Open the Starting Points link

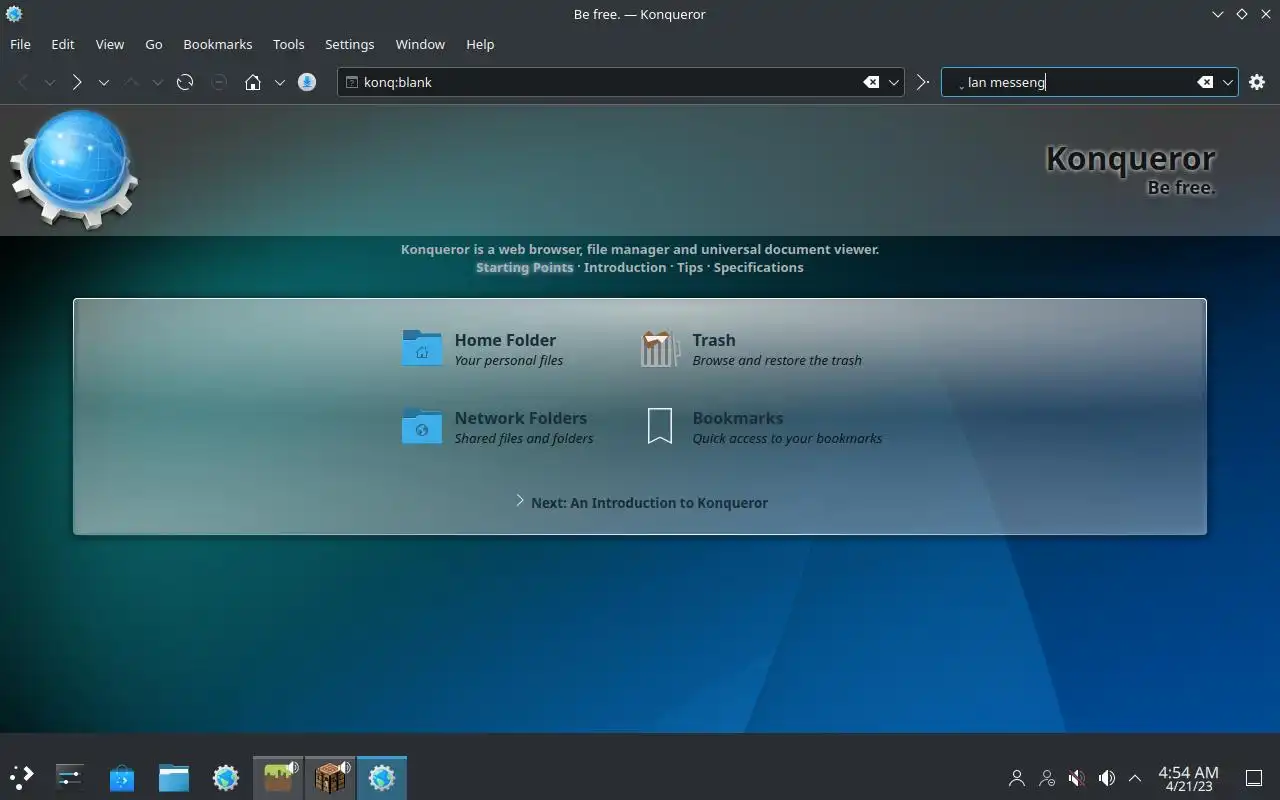(525, 267)
